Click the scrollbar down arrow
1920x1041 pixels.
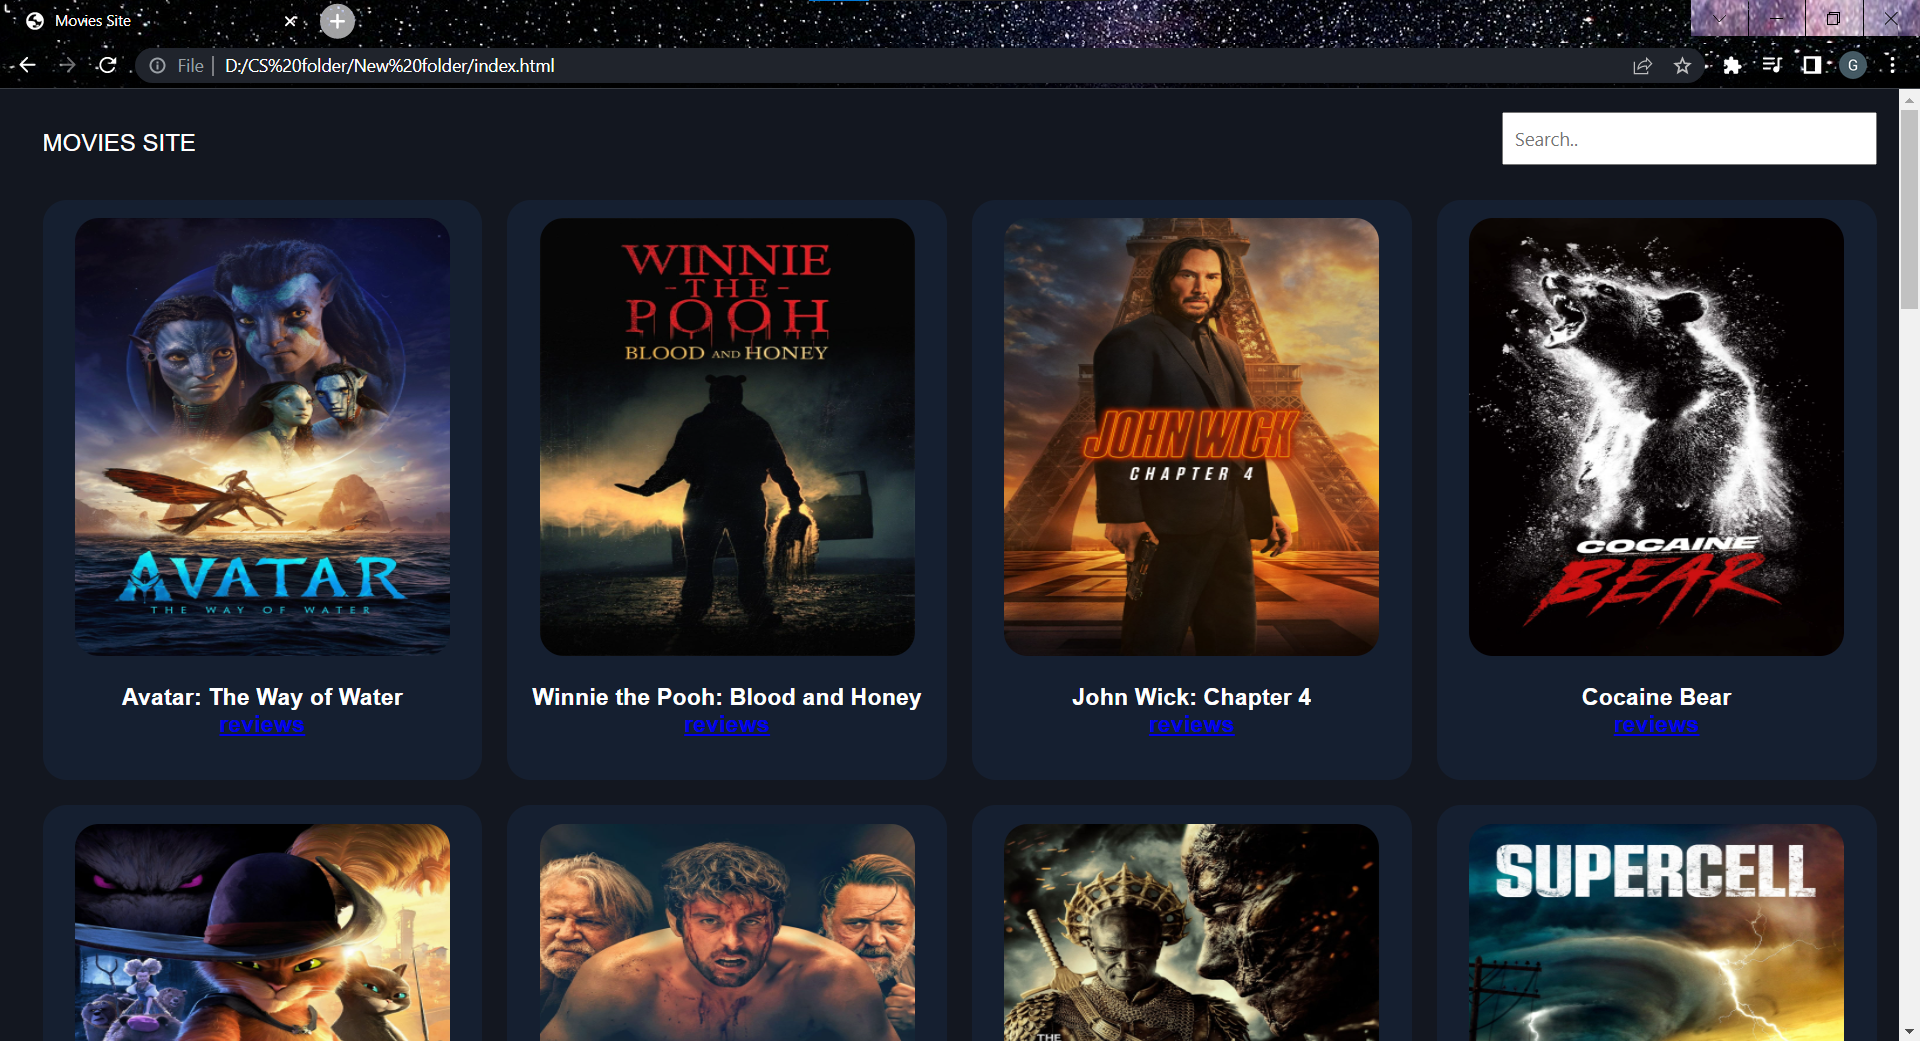(x=1909, y=1031)
